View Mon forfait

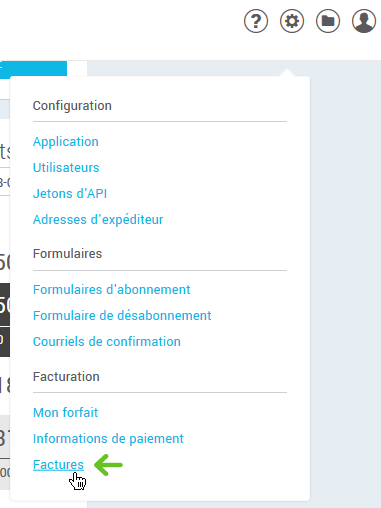click(x=65, y=413)
